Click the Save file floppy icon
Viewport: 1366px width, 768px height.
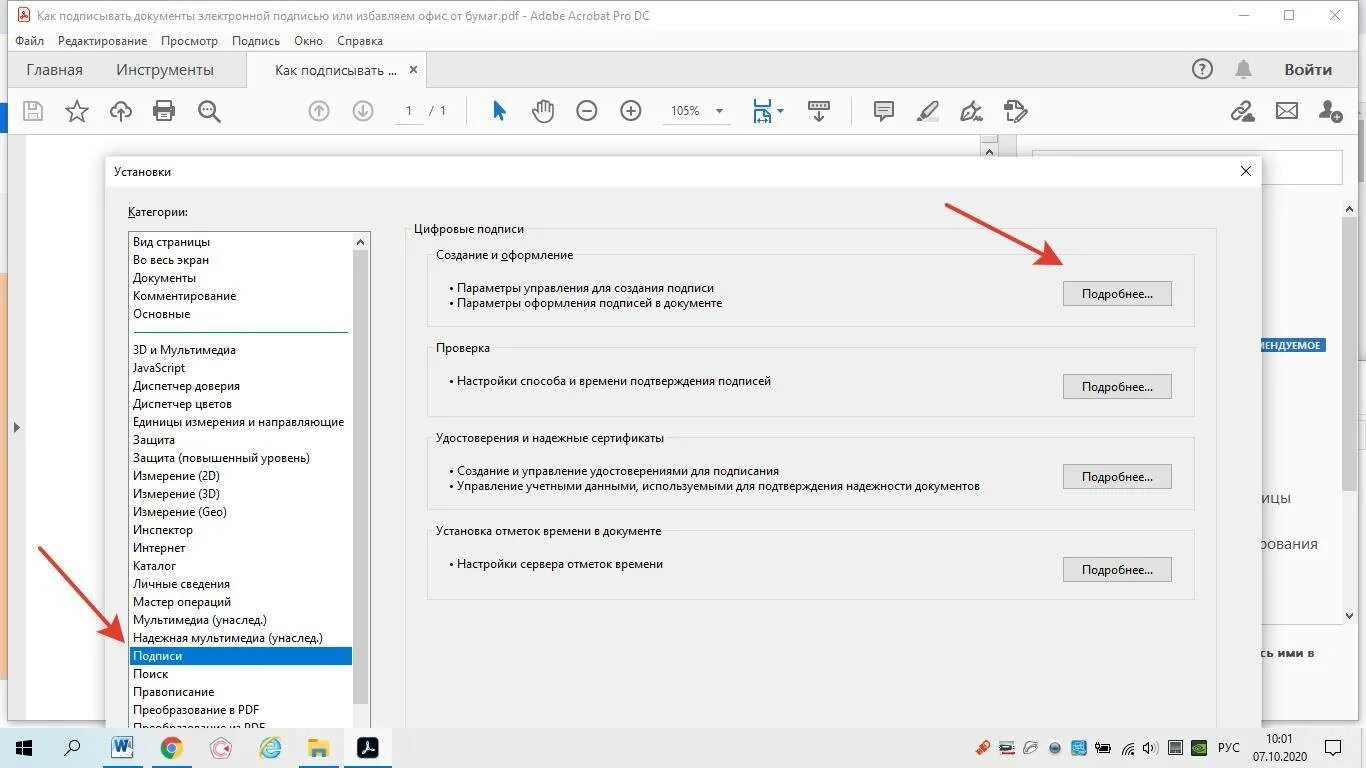click(x=33, y=111)
